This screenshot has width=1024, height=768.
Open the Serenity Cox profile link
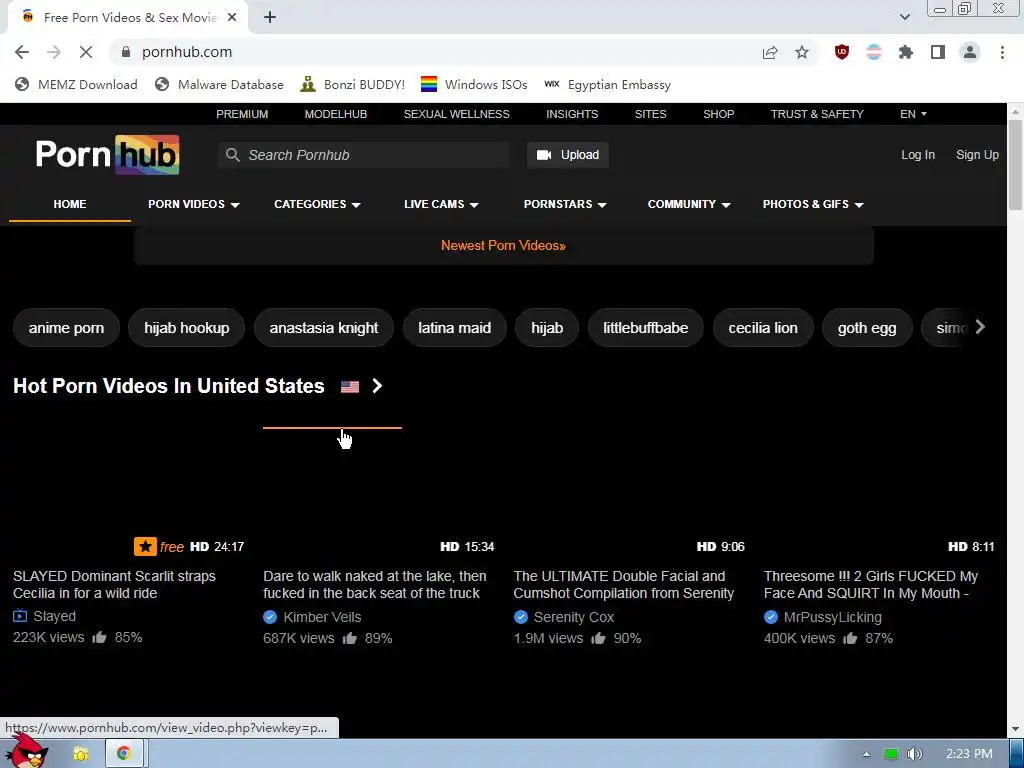(x=573, y=617)
